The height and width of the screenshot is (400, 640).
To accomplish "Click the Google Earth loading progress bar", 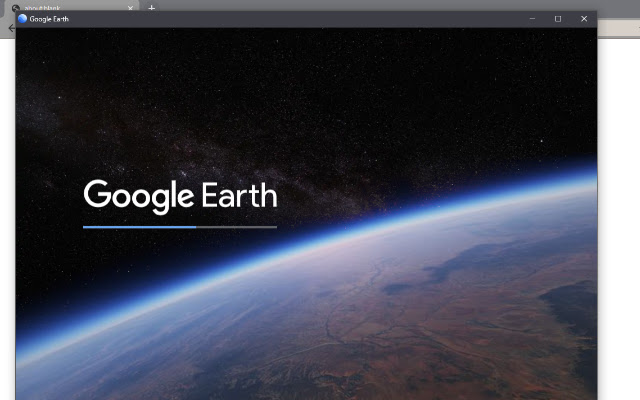I will (x=180, y=227).
